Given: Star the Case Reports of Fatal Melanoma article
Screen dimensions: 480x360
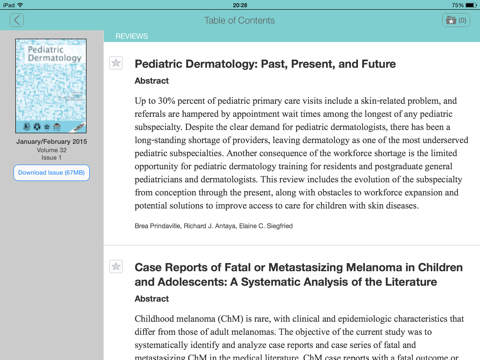Looking at the screenshot, I should 116,266.
